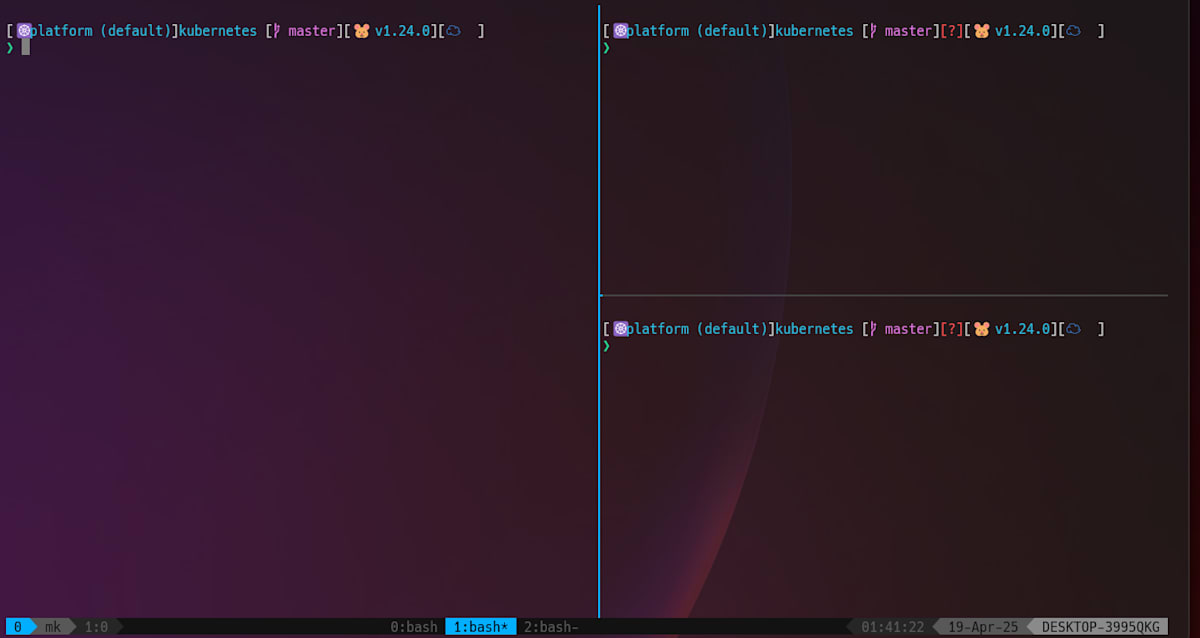Expand the chevron after the session number 0
The height and width of the screenshot is (638, 1200).
[x=32, y=627]
